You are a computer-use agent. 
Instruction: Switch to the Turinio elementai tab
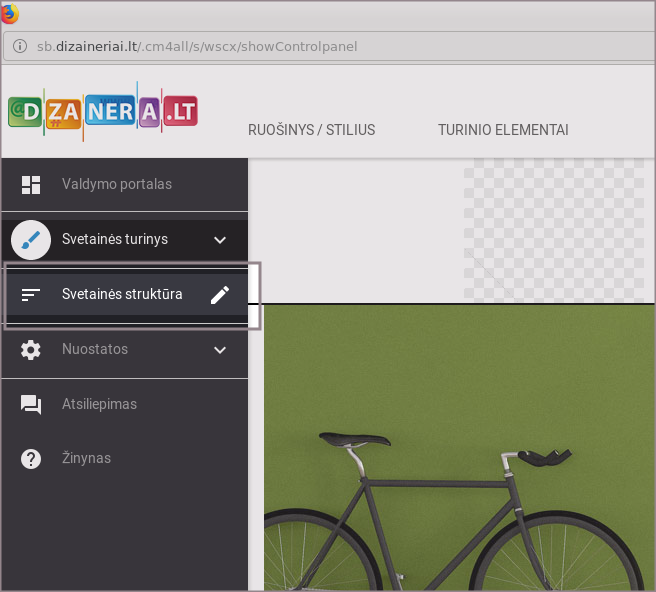503,130
